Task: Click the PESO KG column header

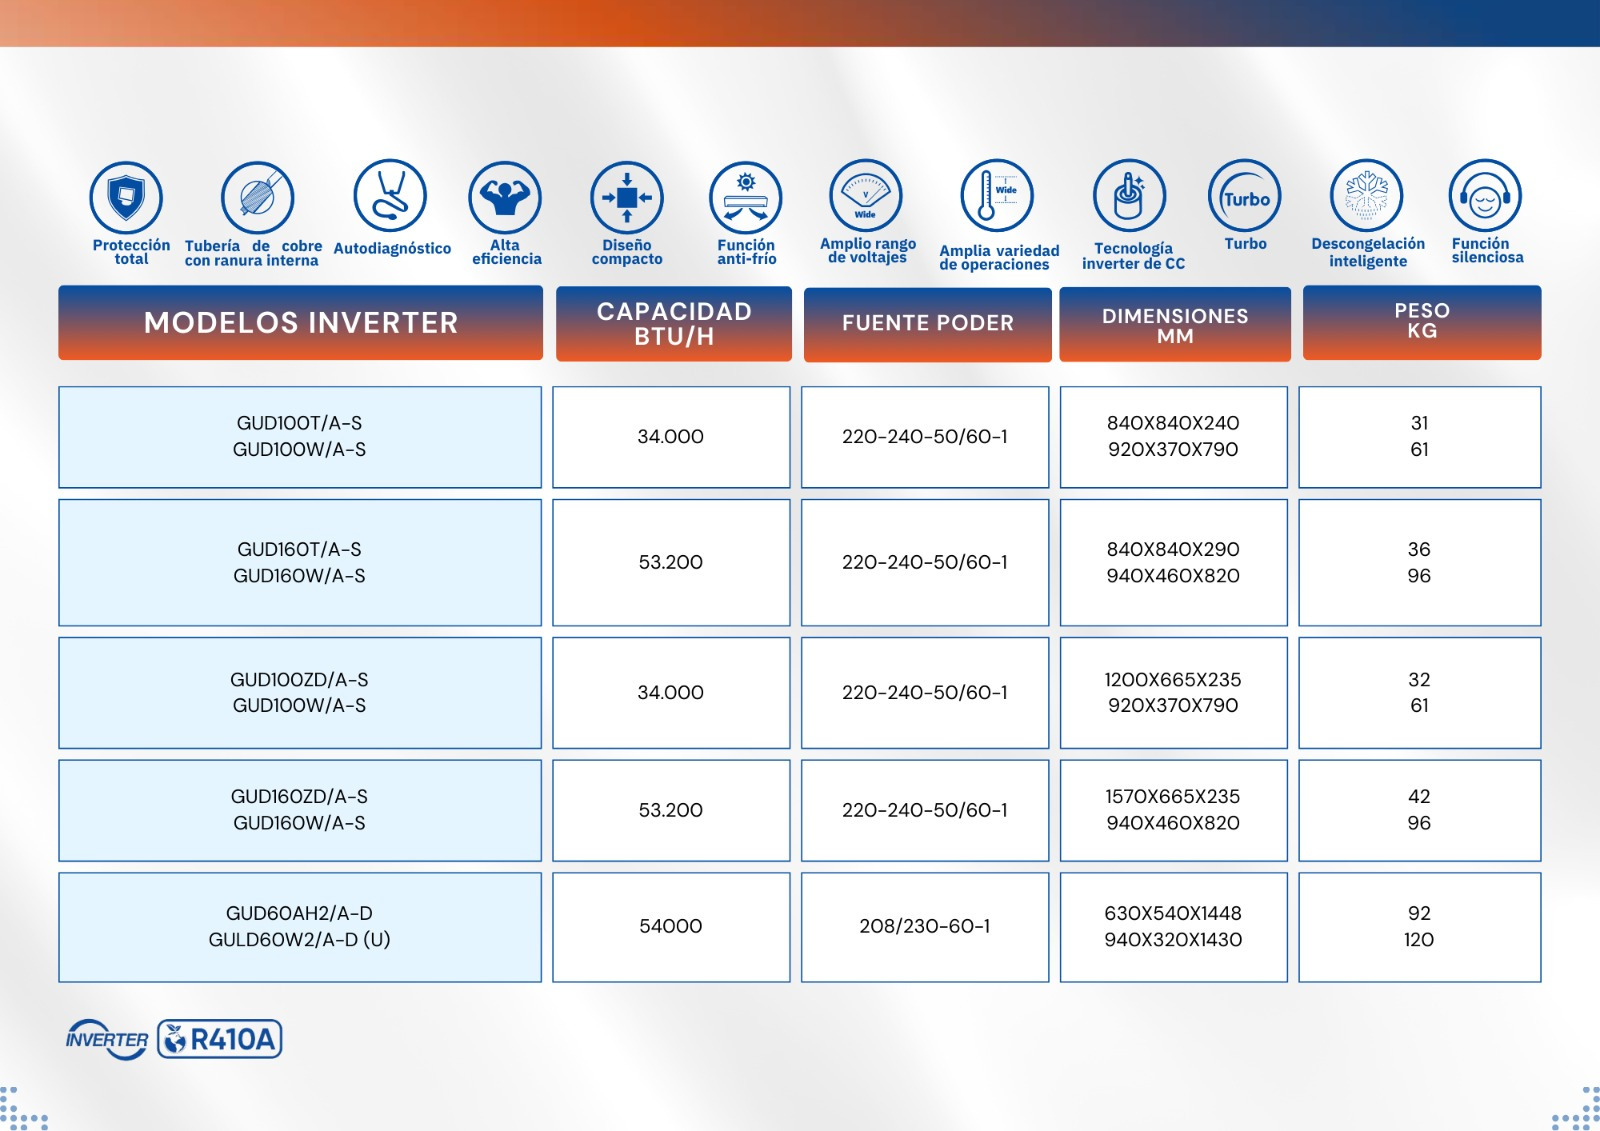Action: click(x=1421, y=322)
